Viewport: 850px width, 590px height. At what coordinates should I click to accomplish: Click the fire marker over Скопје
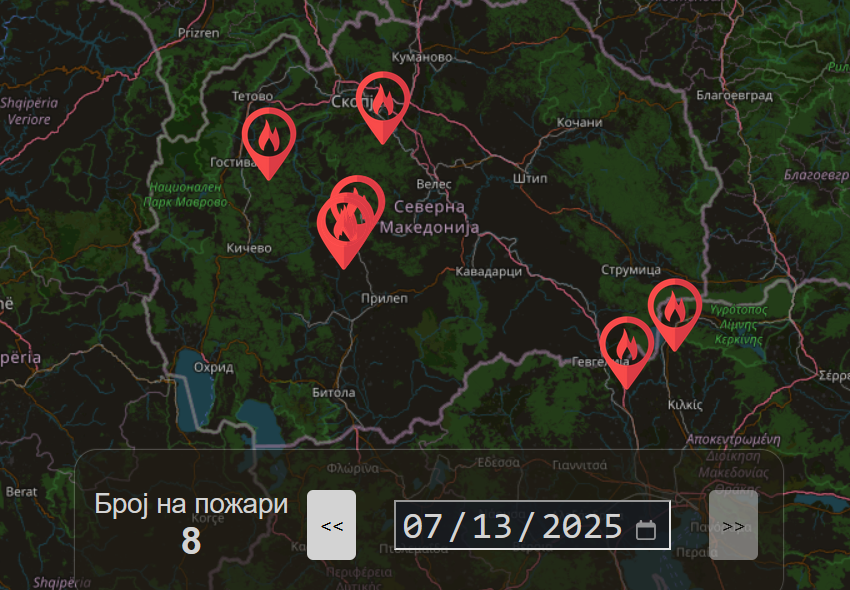pos(383,102)
